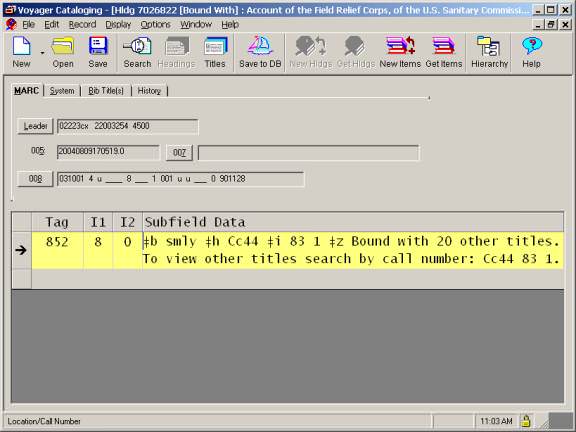Show the record Hierarchy
Image resolution: width=576 pixels, height=432 pixels.
click(x=489, y=52)
